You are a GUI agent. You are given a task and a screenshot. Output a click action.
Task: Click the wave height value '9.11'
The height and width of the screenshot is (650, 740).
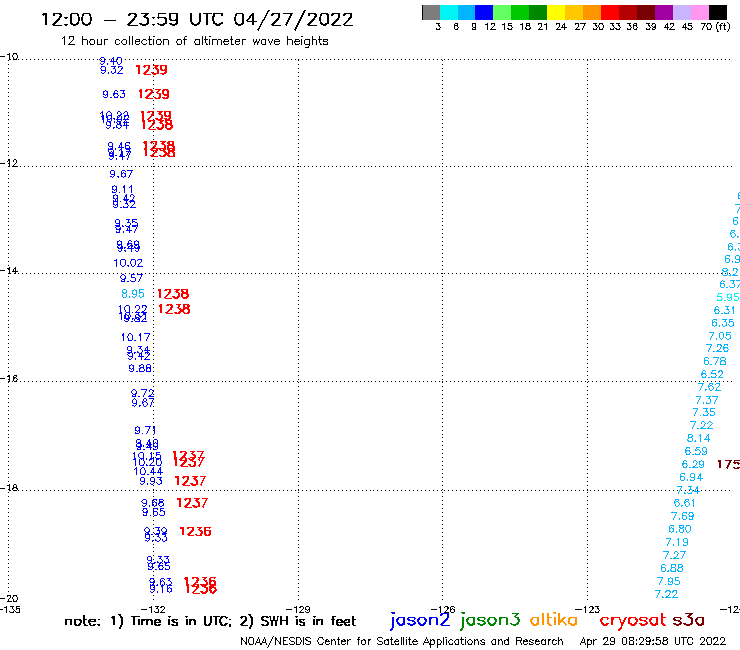pos(122,190)
